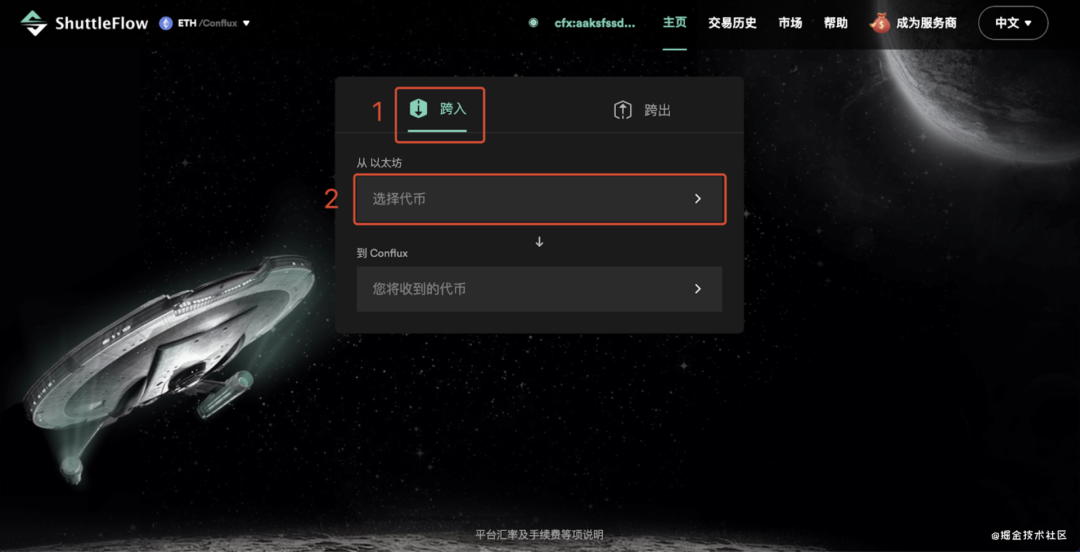Click the down arrow between chains
The width and height of the screenshot is (1080, 552).
539,242
